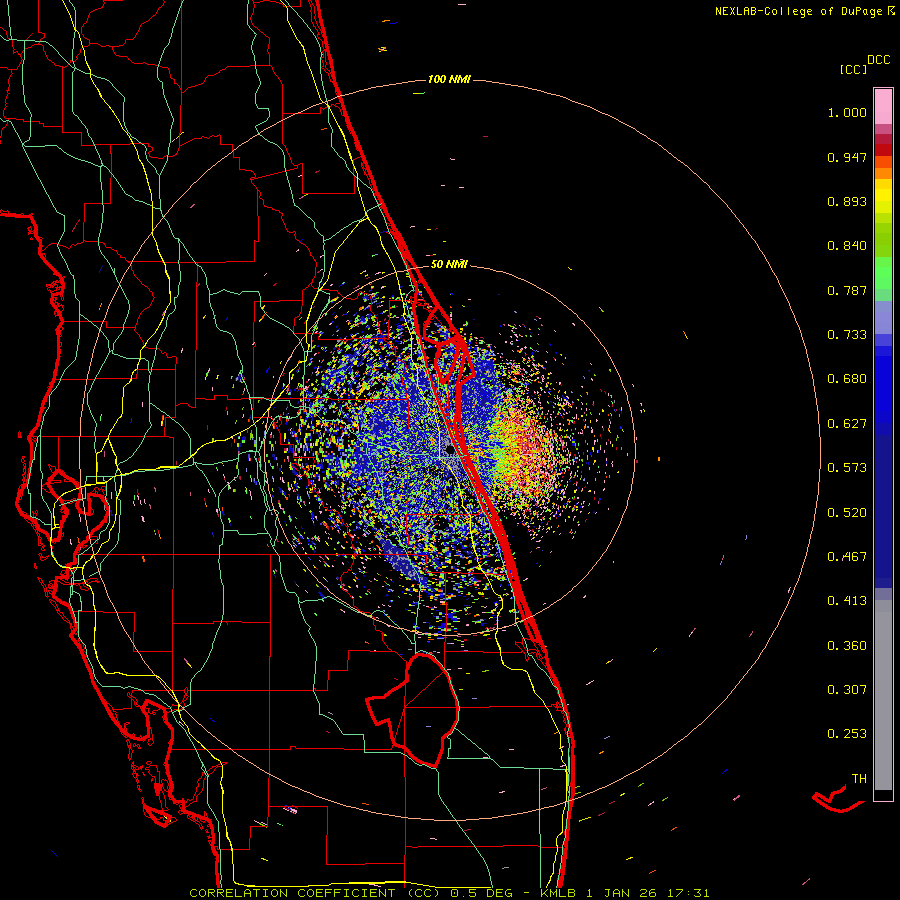Click the 0.360 legend value
Image resolution: width=900 pixels, height=900 pixels.
point(847,646)
